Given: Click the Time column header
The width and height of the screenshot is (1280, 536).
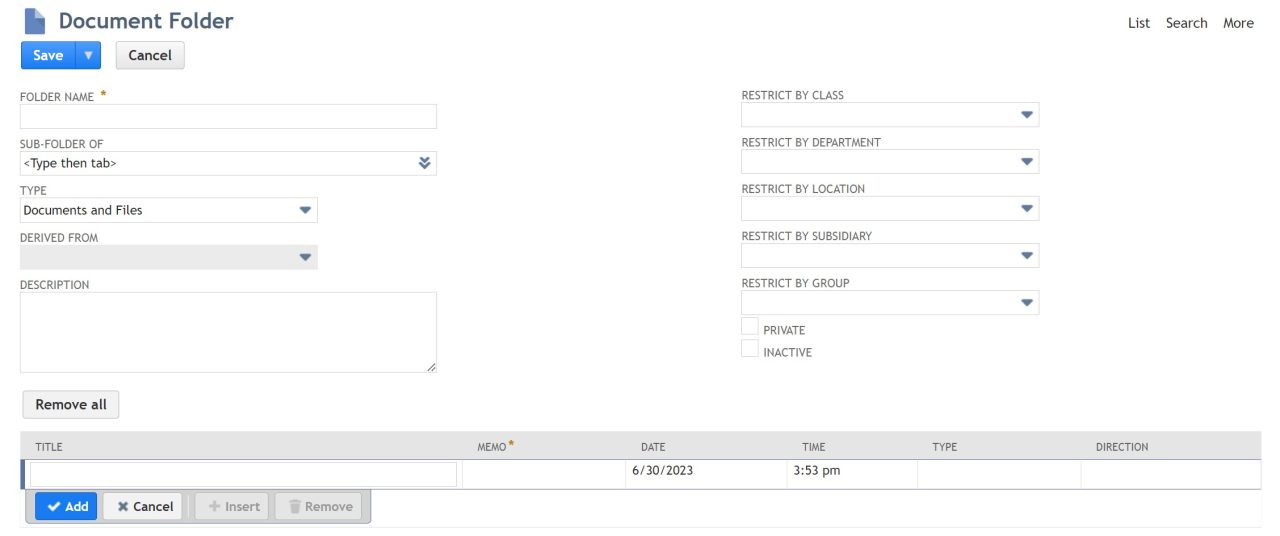Looking at the screenshot, I should click(x=814, y=447).
